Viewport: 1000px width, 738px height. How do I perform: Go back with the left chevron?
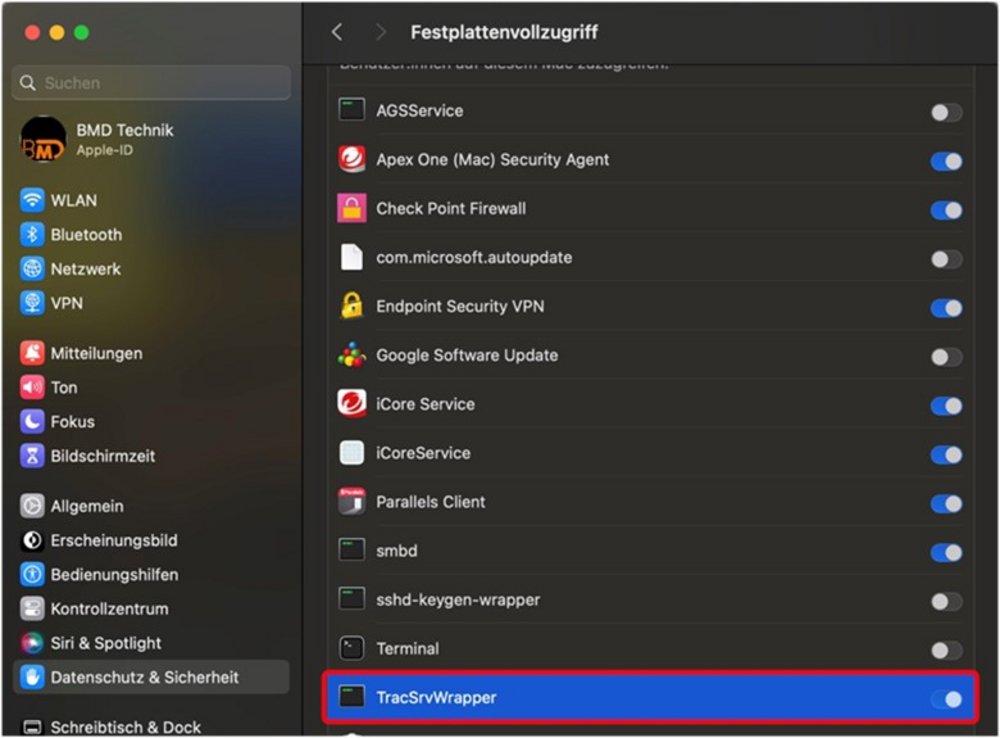tap(337, 32)
